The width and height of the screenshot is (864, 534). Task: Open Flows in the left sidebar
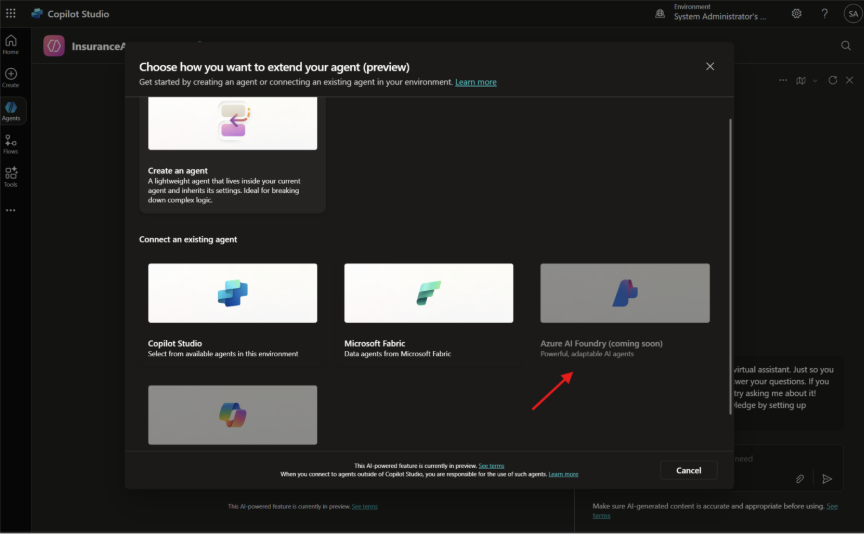(10, 144)
